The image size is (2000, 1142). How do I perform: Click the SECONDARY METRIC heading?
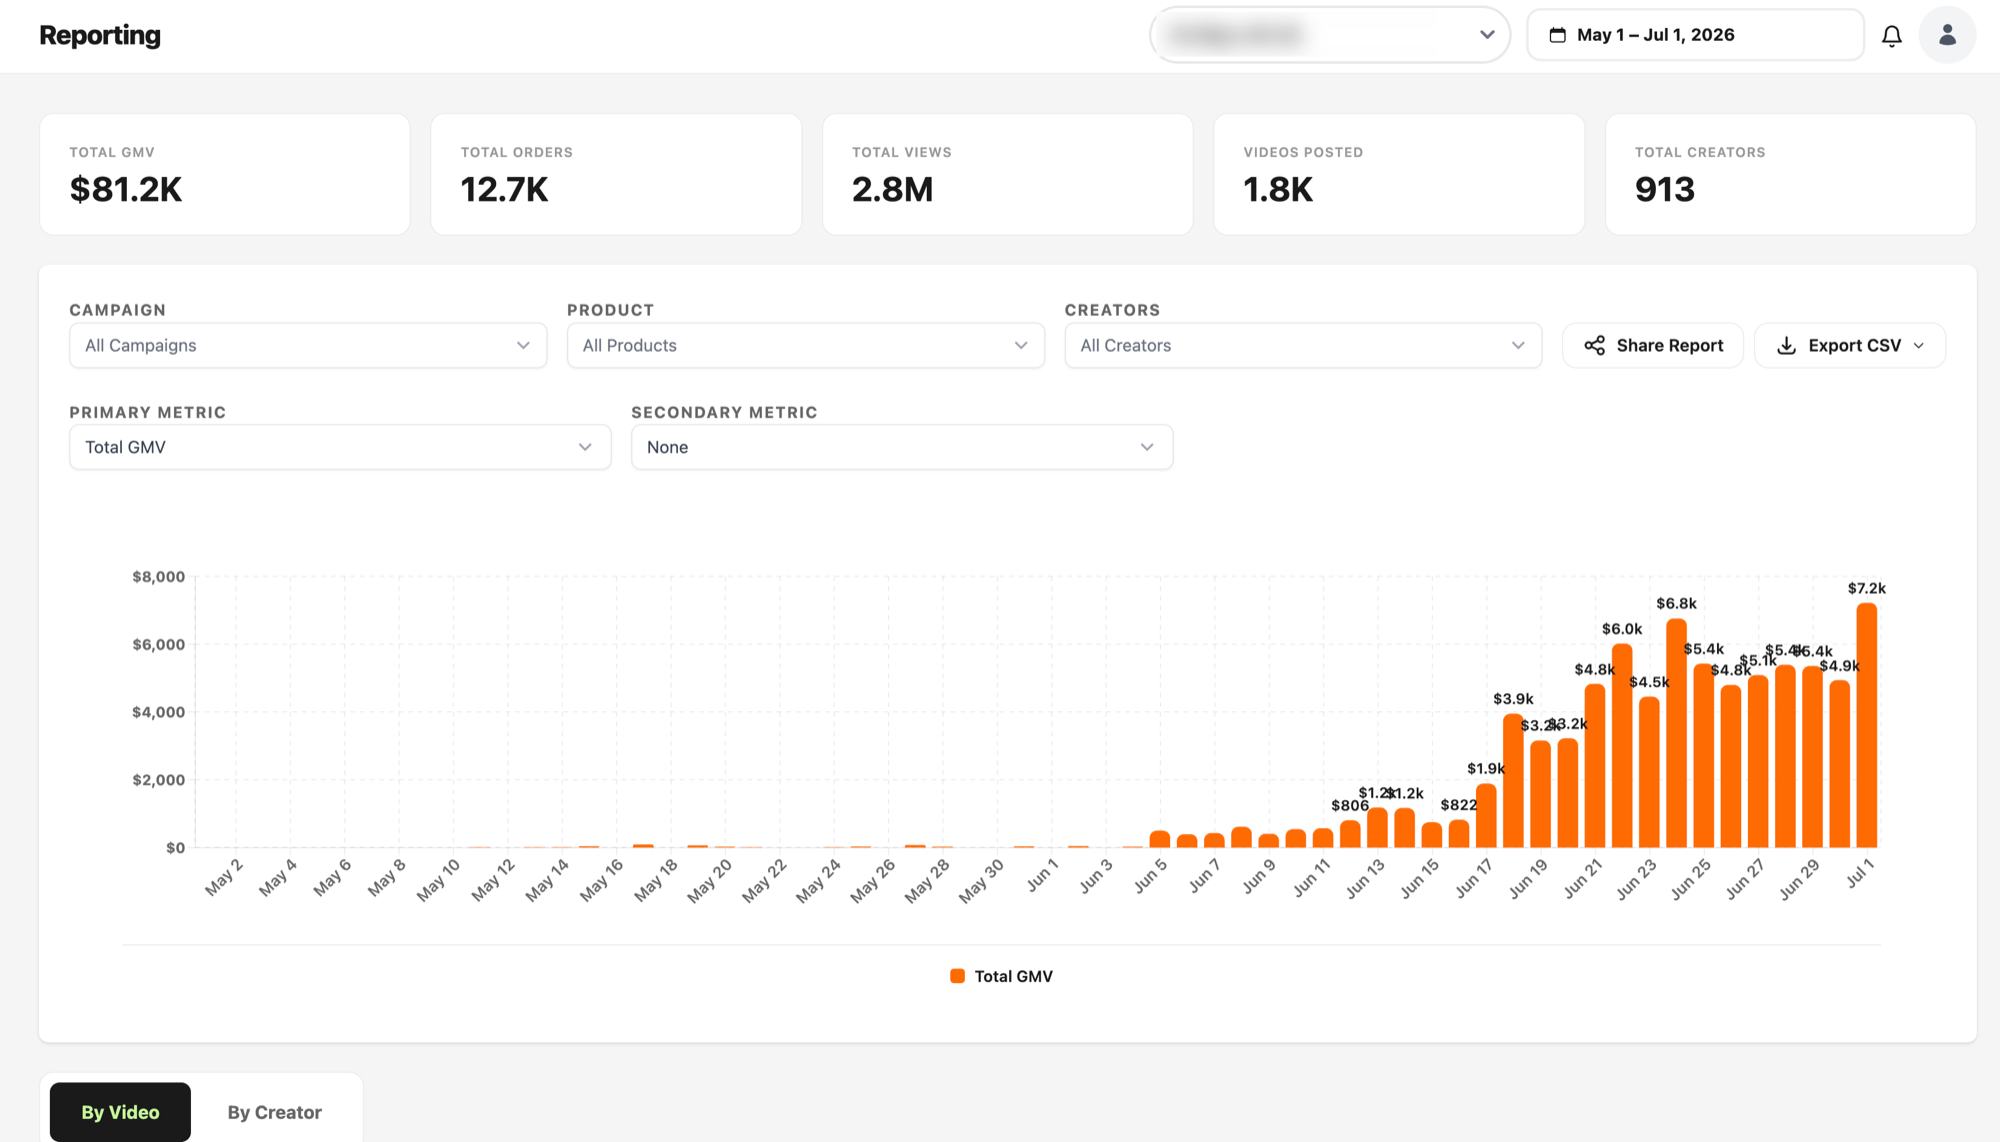[x=724, y=412]
